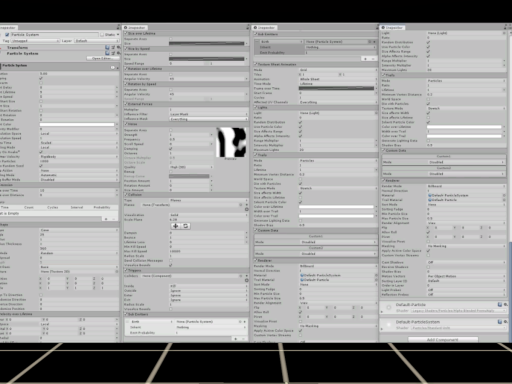This screenshot has height=384, width=512.
Task: Open the Transform component gear menu
Action: tap(118, 48)
